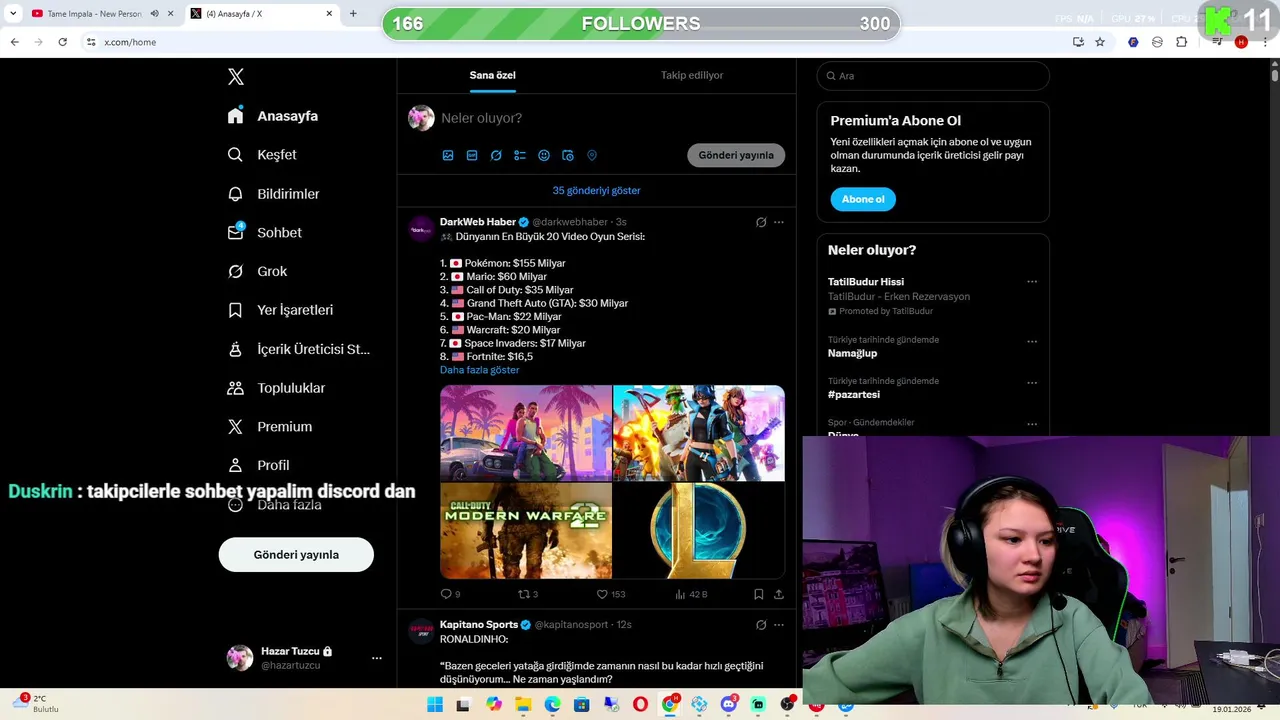Switch to Sana özel tab
Image resolution: width=1280 pixels, height=720 pixels.
click(493, 75)
